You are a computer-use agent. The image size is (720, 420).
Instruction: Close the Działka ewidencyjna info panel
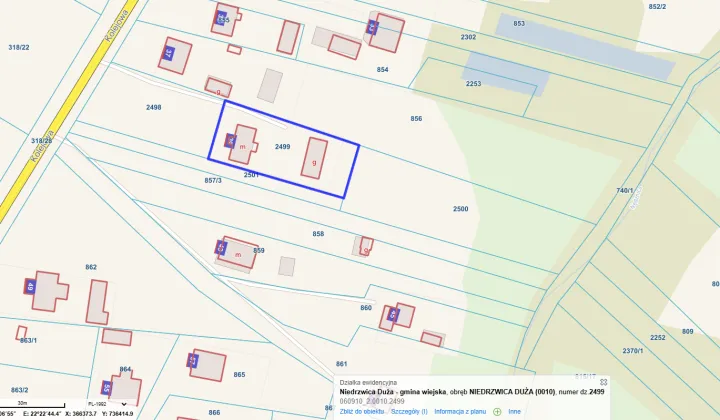(603, 382)
